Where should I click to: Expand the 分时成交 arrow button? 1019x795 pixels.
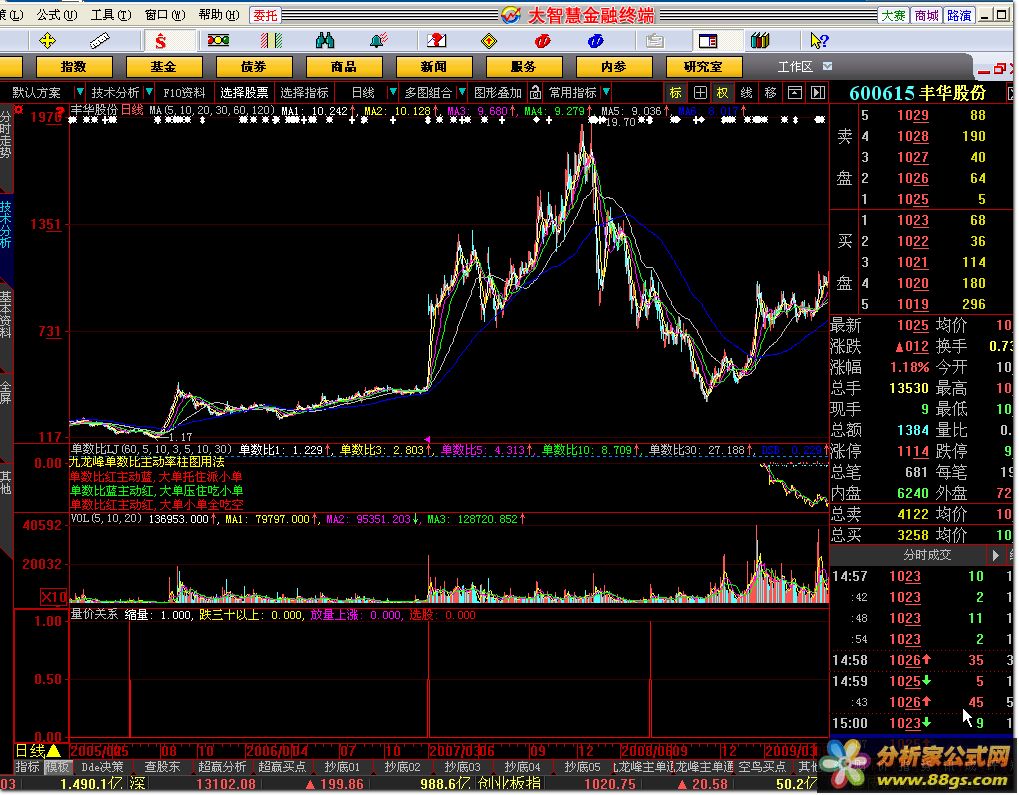pos(995,555)
